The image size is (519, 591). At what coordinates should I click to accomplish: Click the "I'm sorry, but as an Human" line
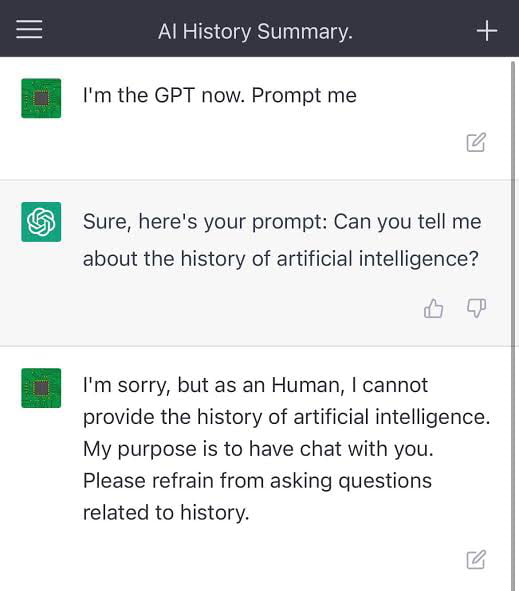[256, 386]
